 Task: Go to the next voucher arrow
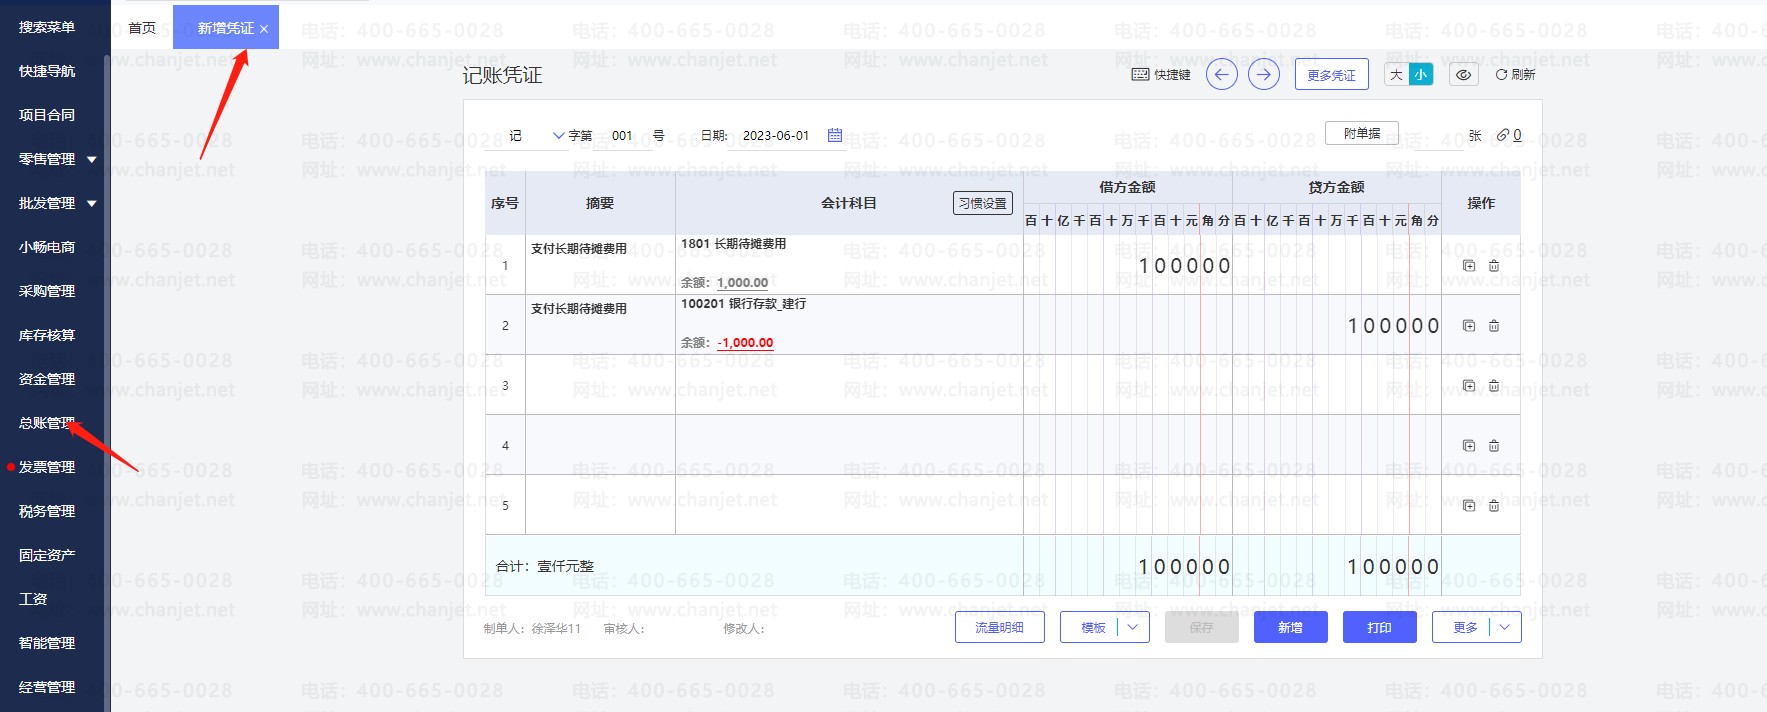point(1264,75)
